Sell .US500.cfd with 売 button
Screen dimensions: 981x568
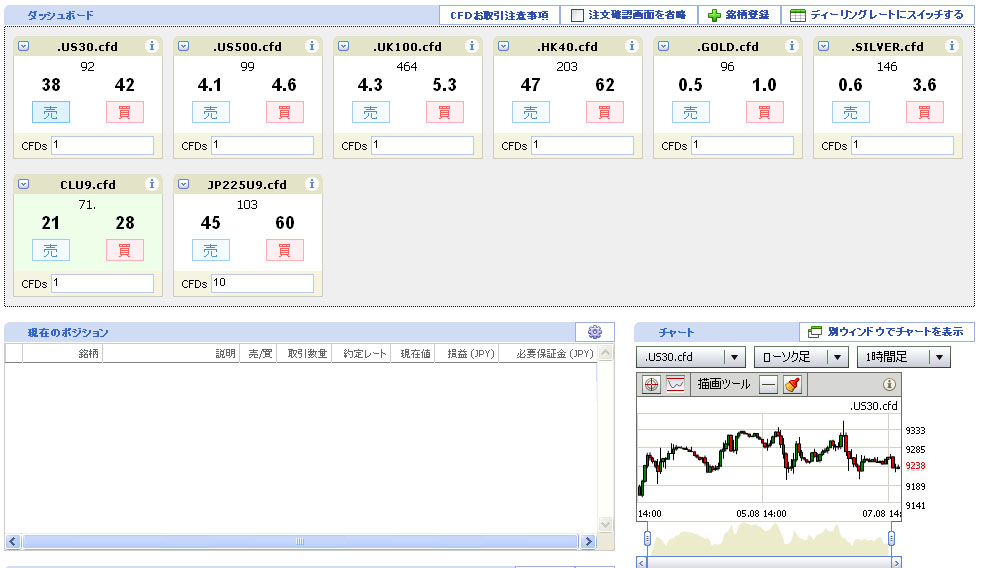(x=211, y=112)
